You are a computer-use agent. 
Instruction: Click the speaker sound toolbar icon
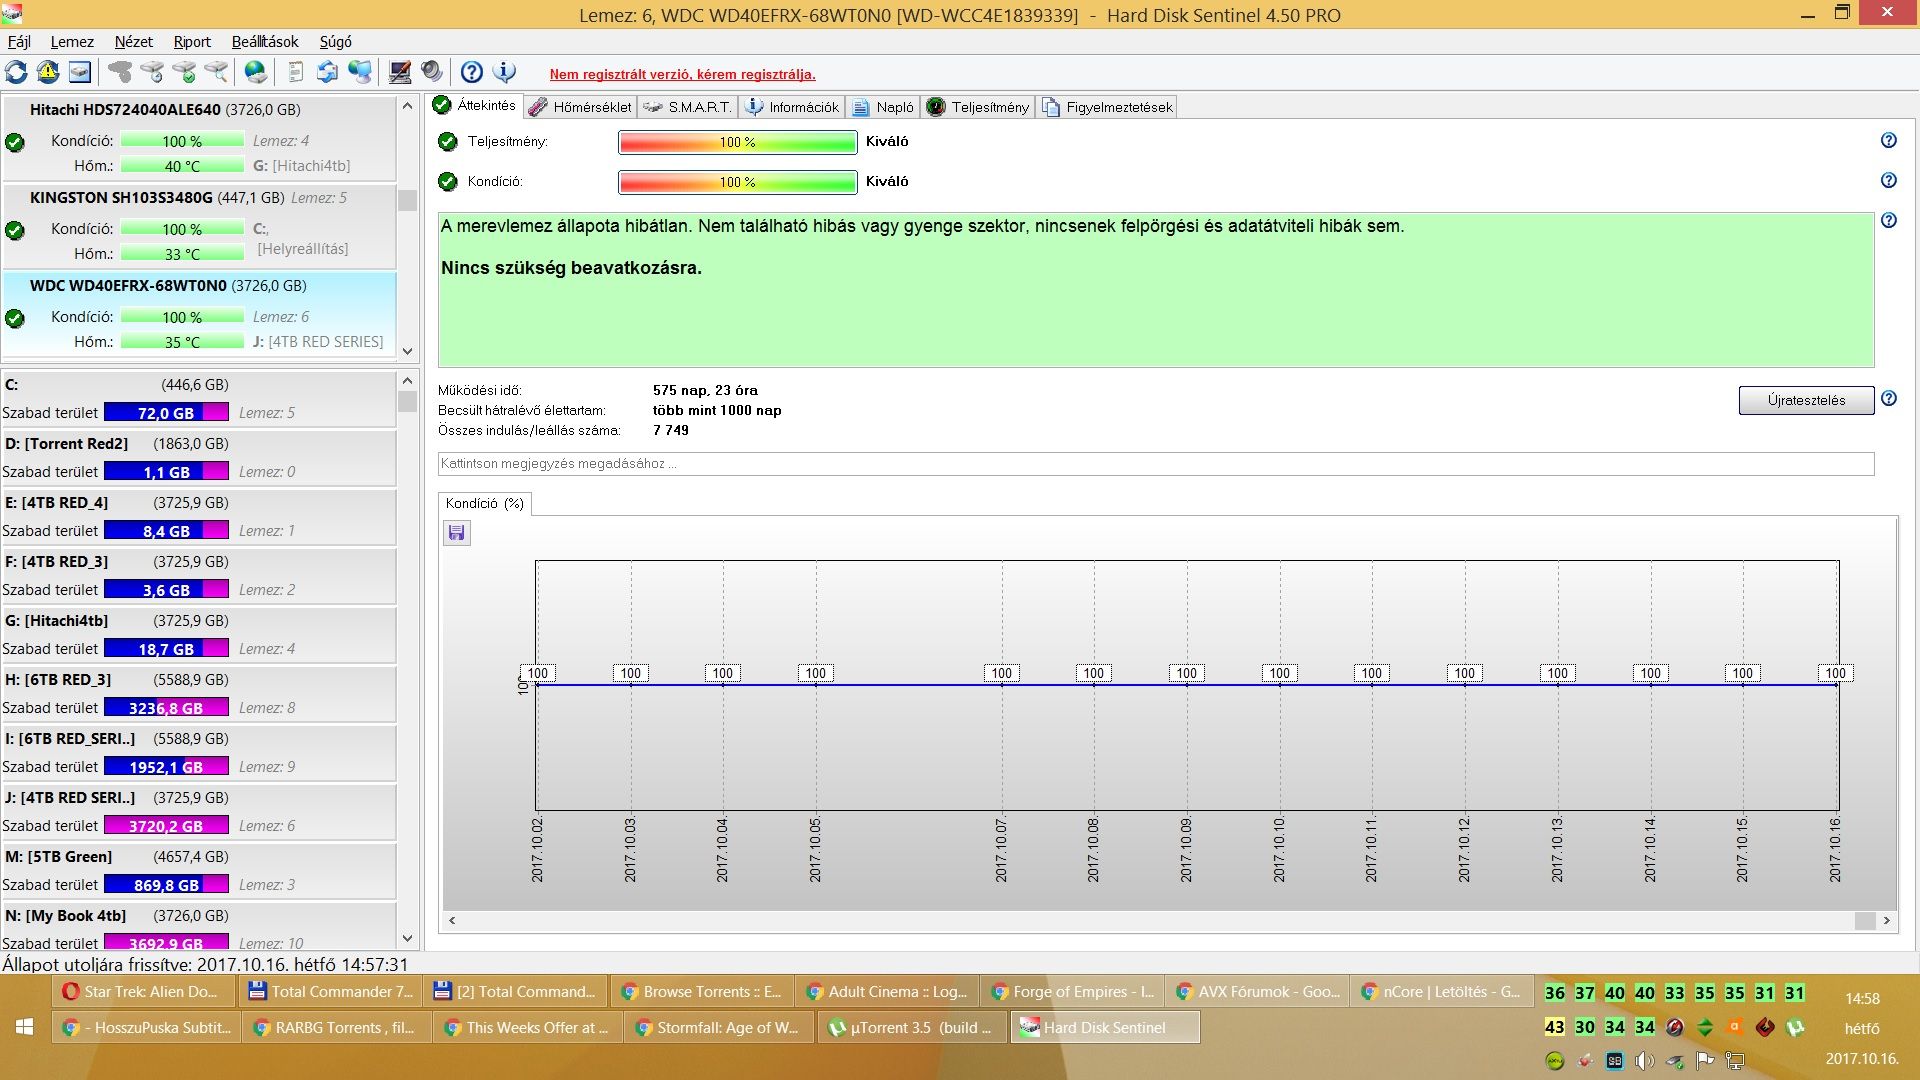(432, 72)
